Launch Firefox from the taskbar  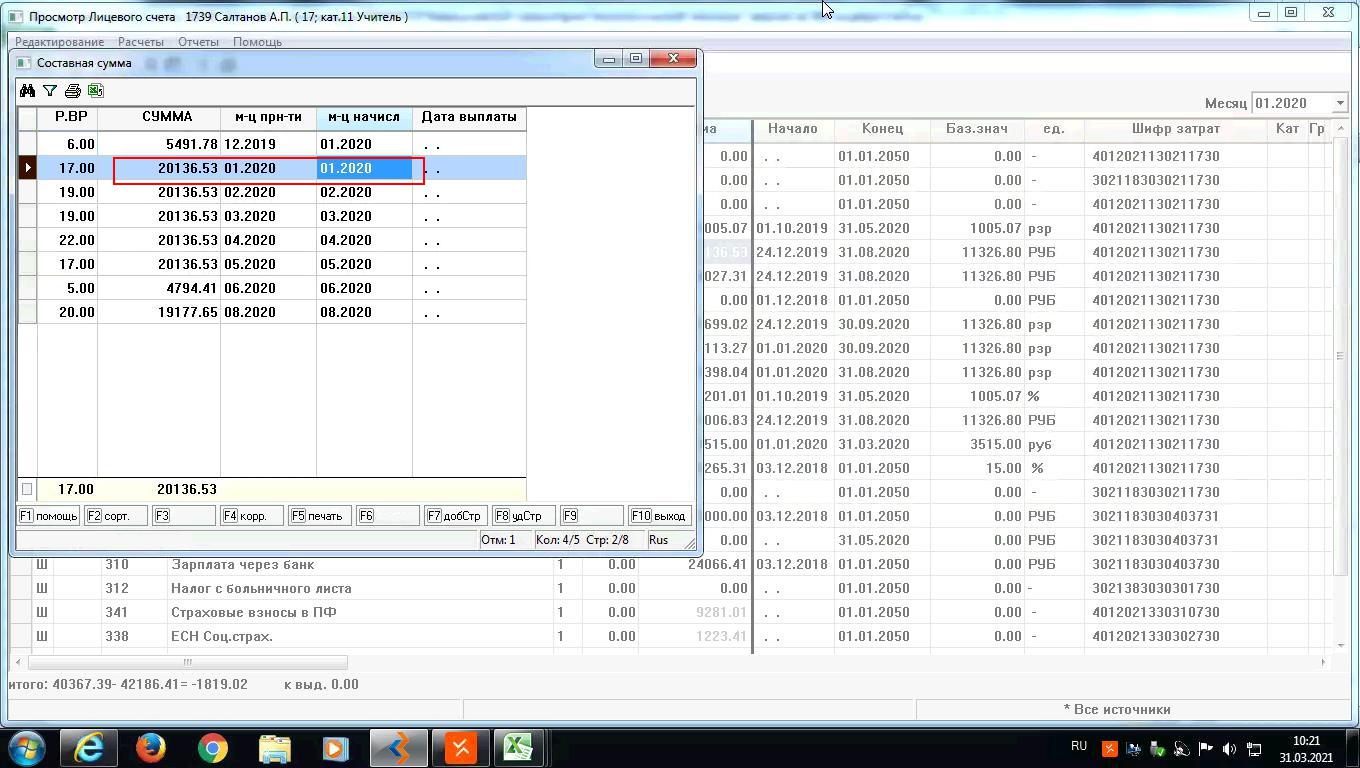click(151, 748)
